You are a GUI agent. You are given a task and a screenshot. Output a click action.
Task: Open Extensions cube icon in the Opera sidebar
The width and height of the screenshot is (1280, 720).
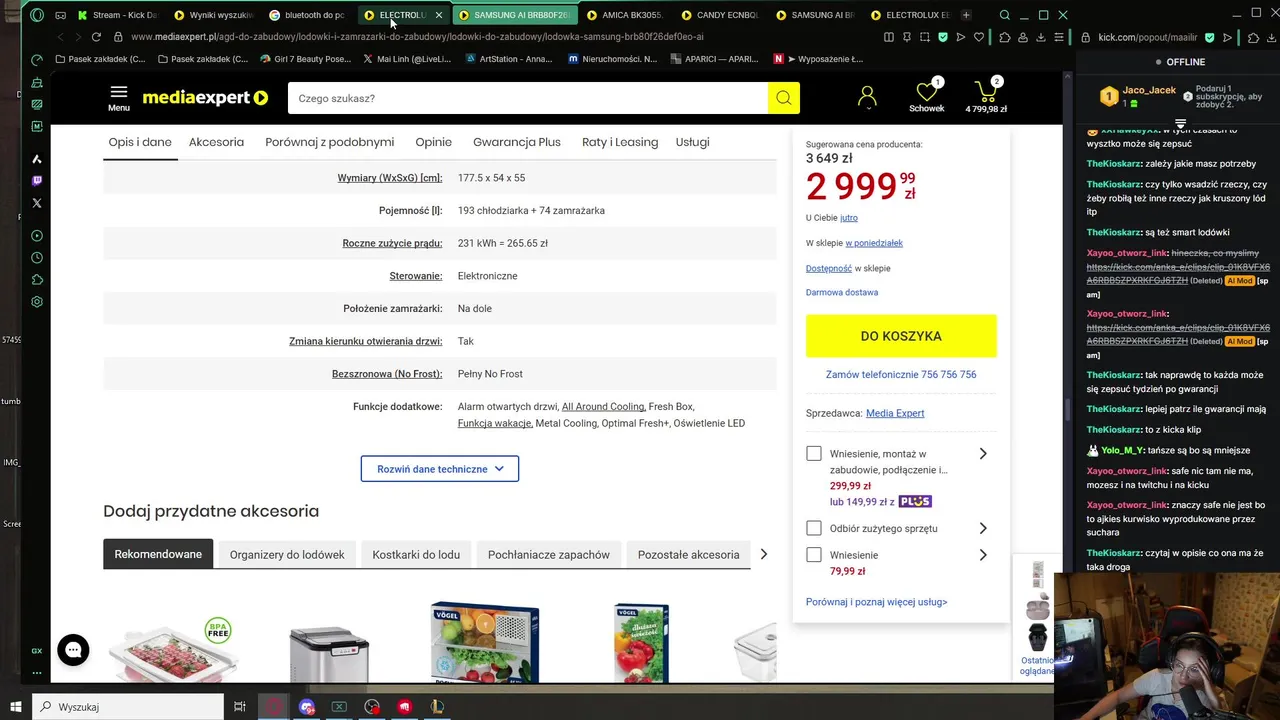pyautogui.click(x=37, y=280)
